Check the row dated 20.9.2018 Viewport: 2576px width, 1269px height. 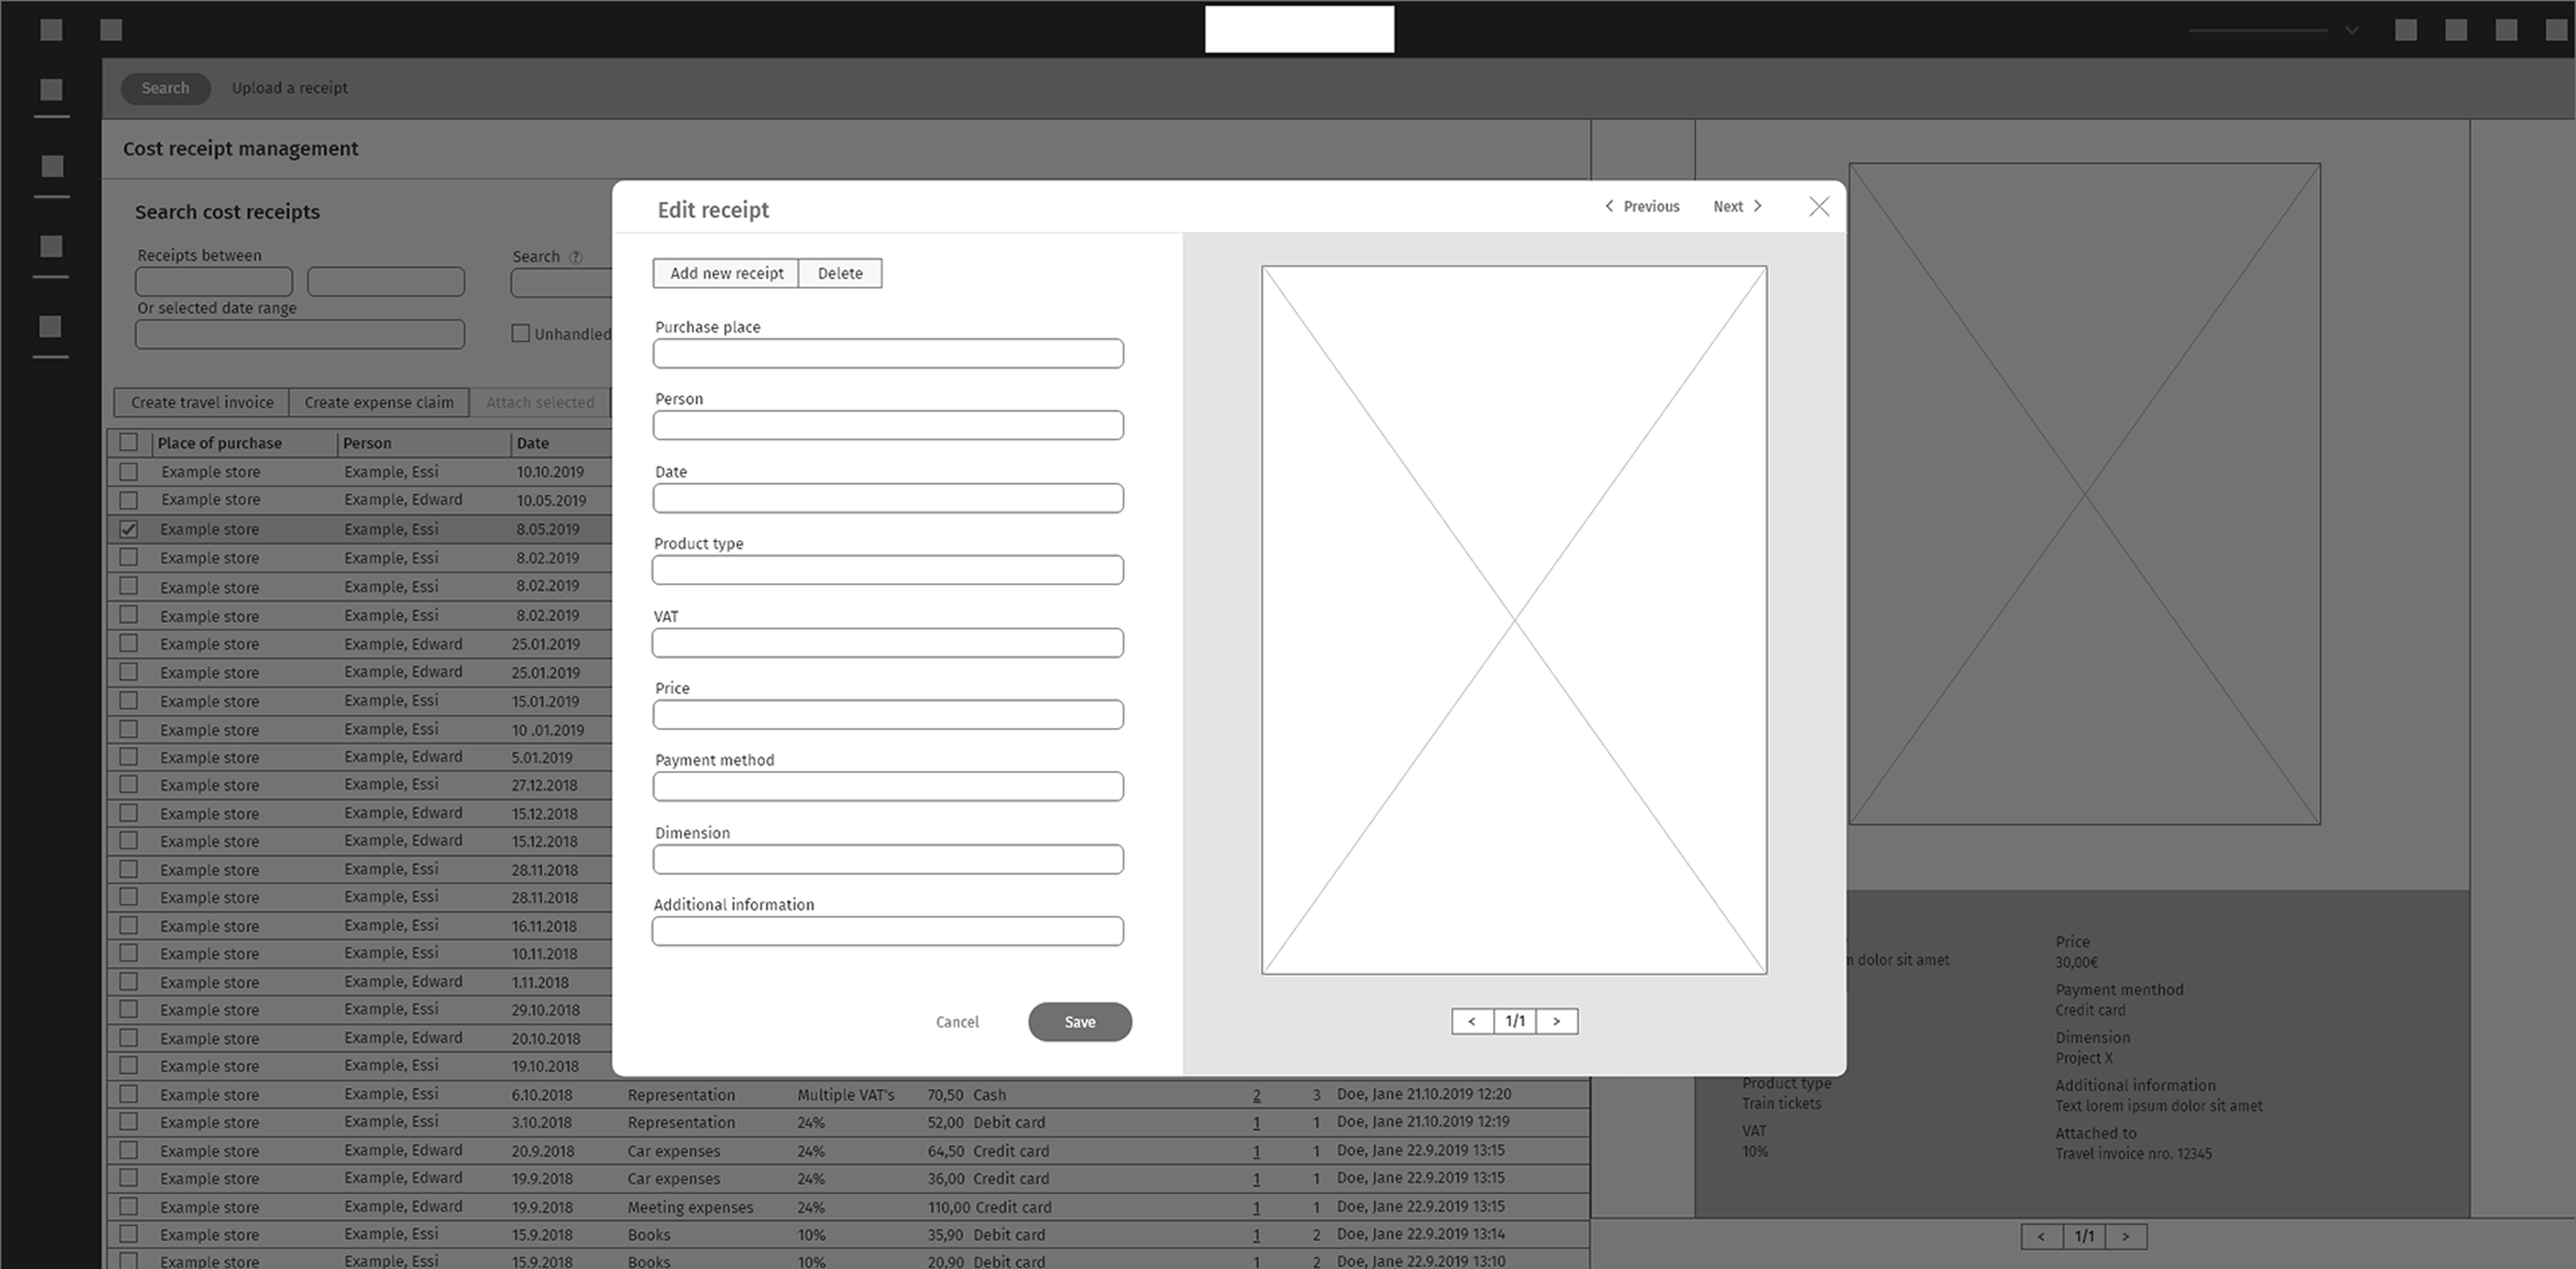point(128,1150)
